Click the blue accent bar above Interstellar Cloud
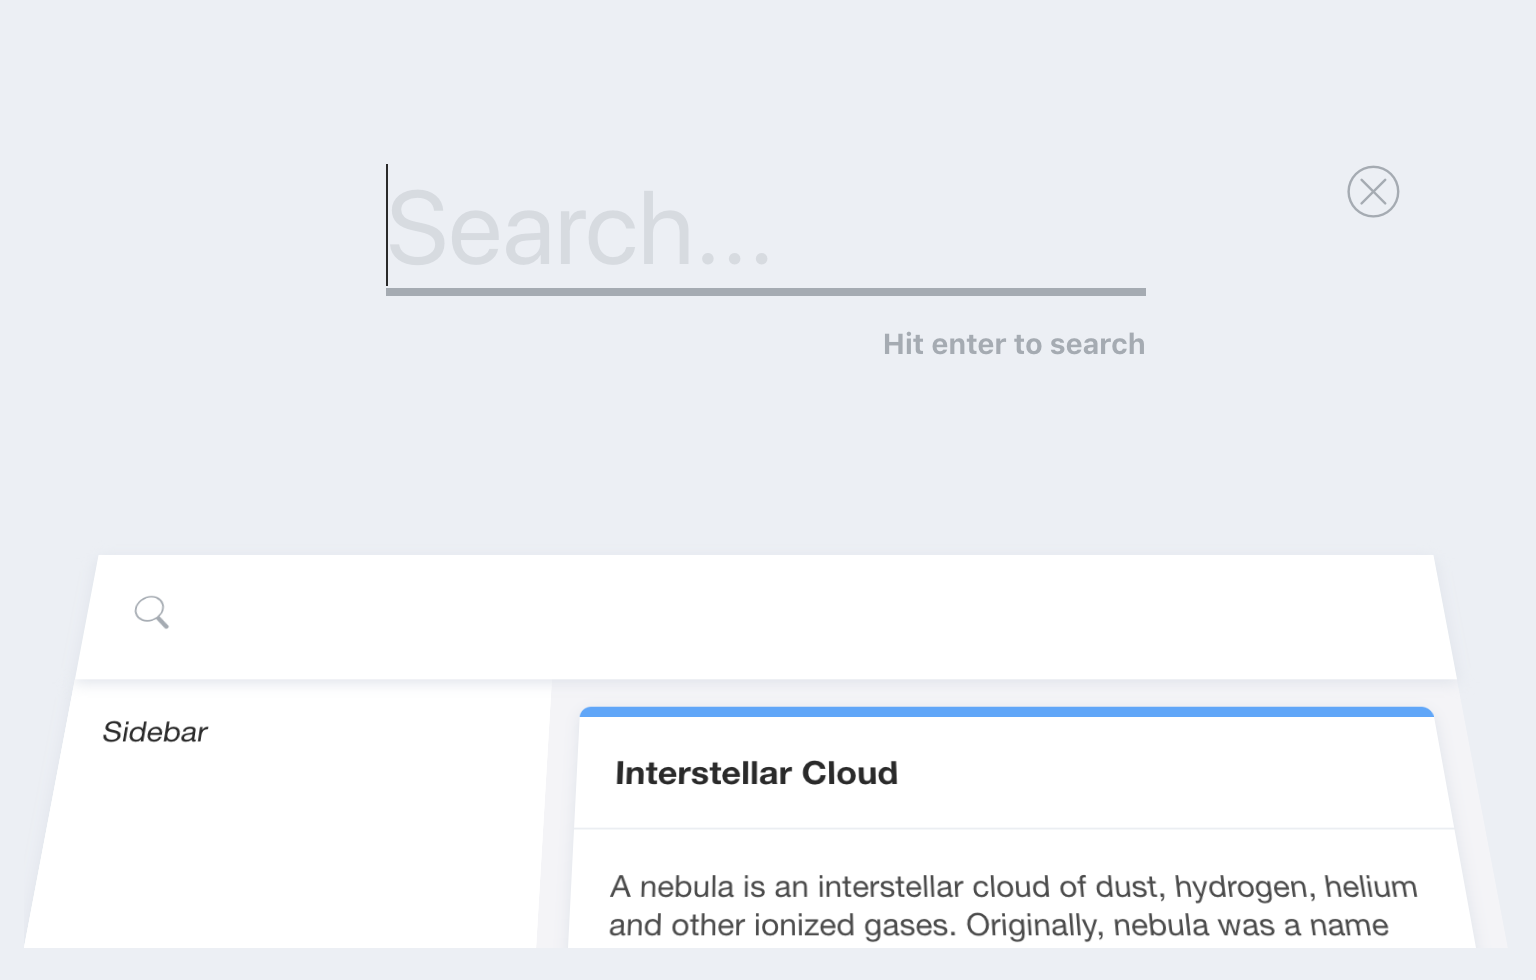 [x=1007, y=712]
